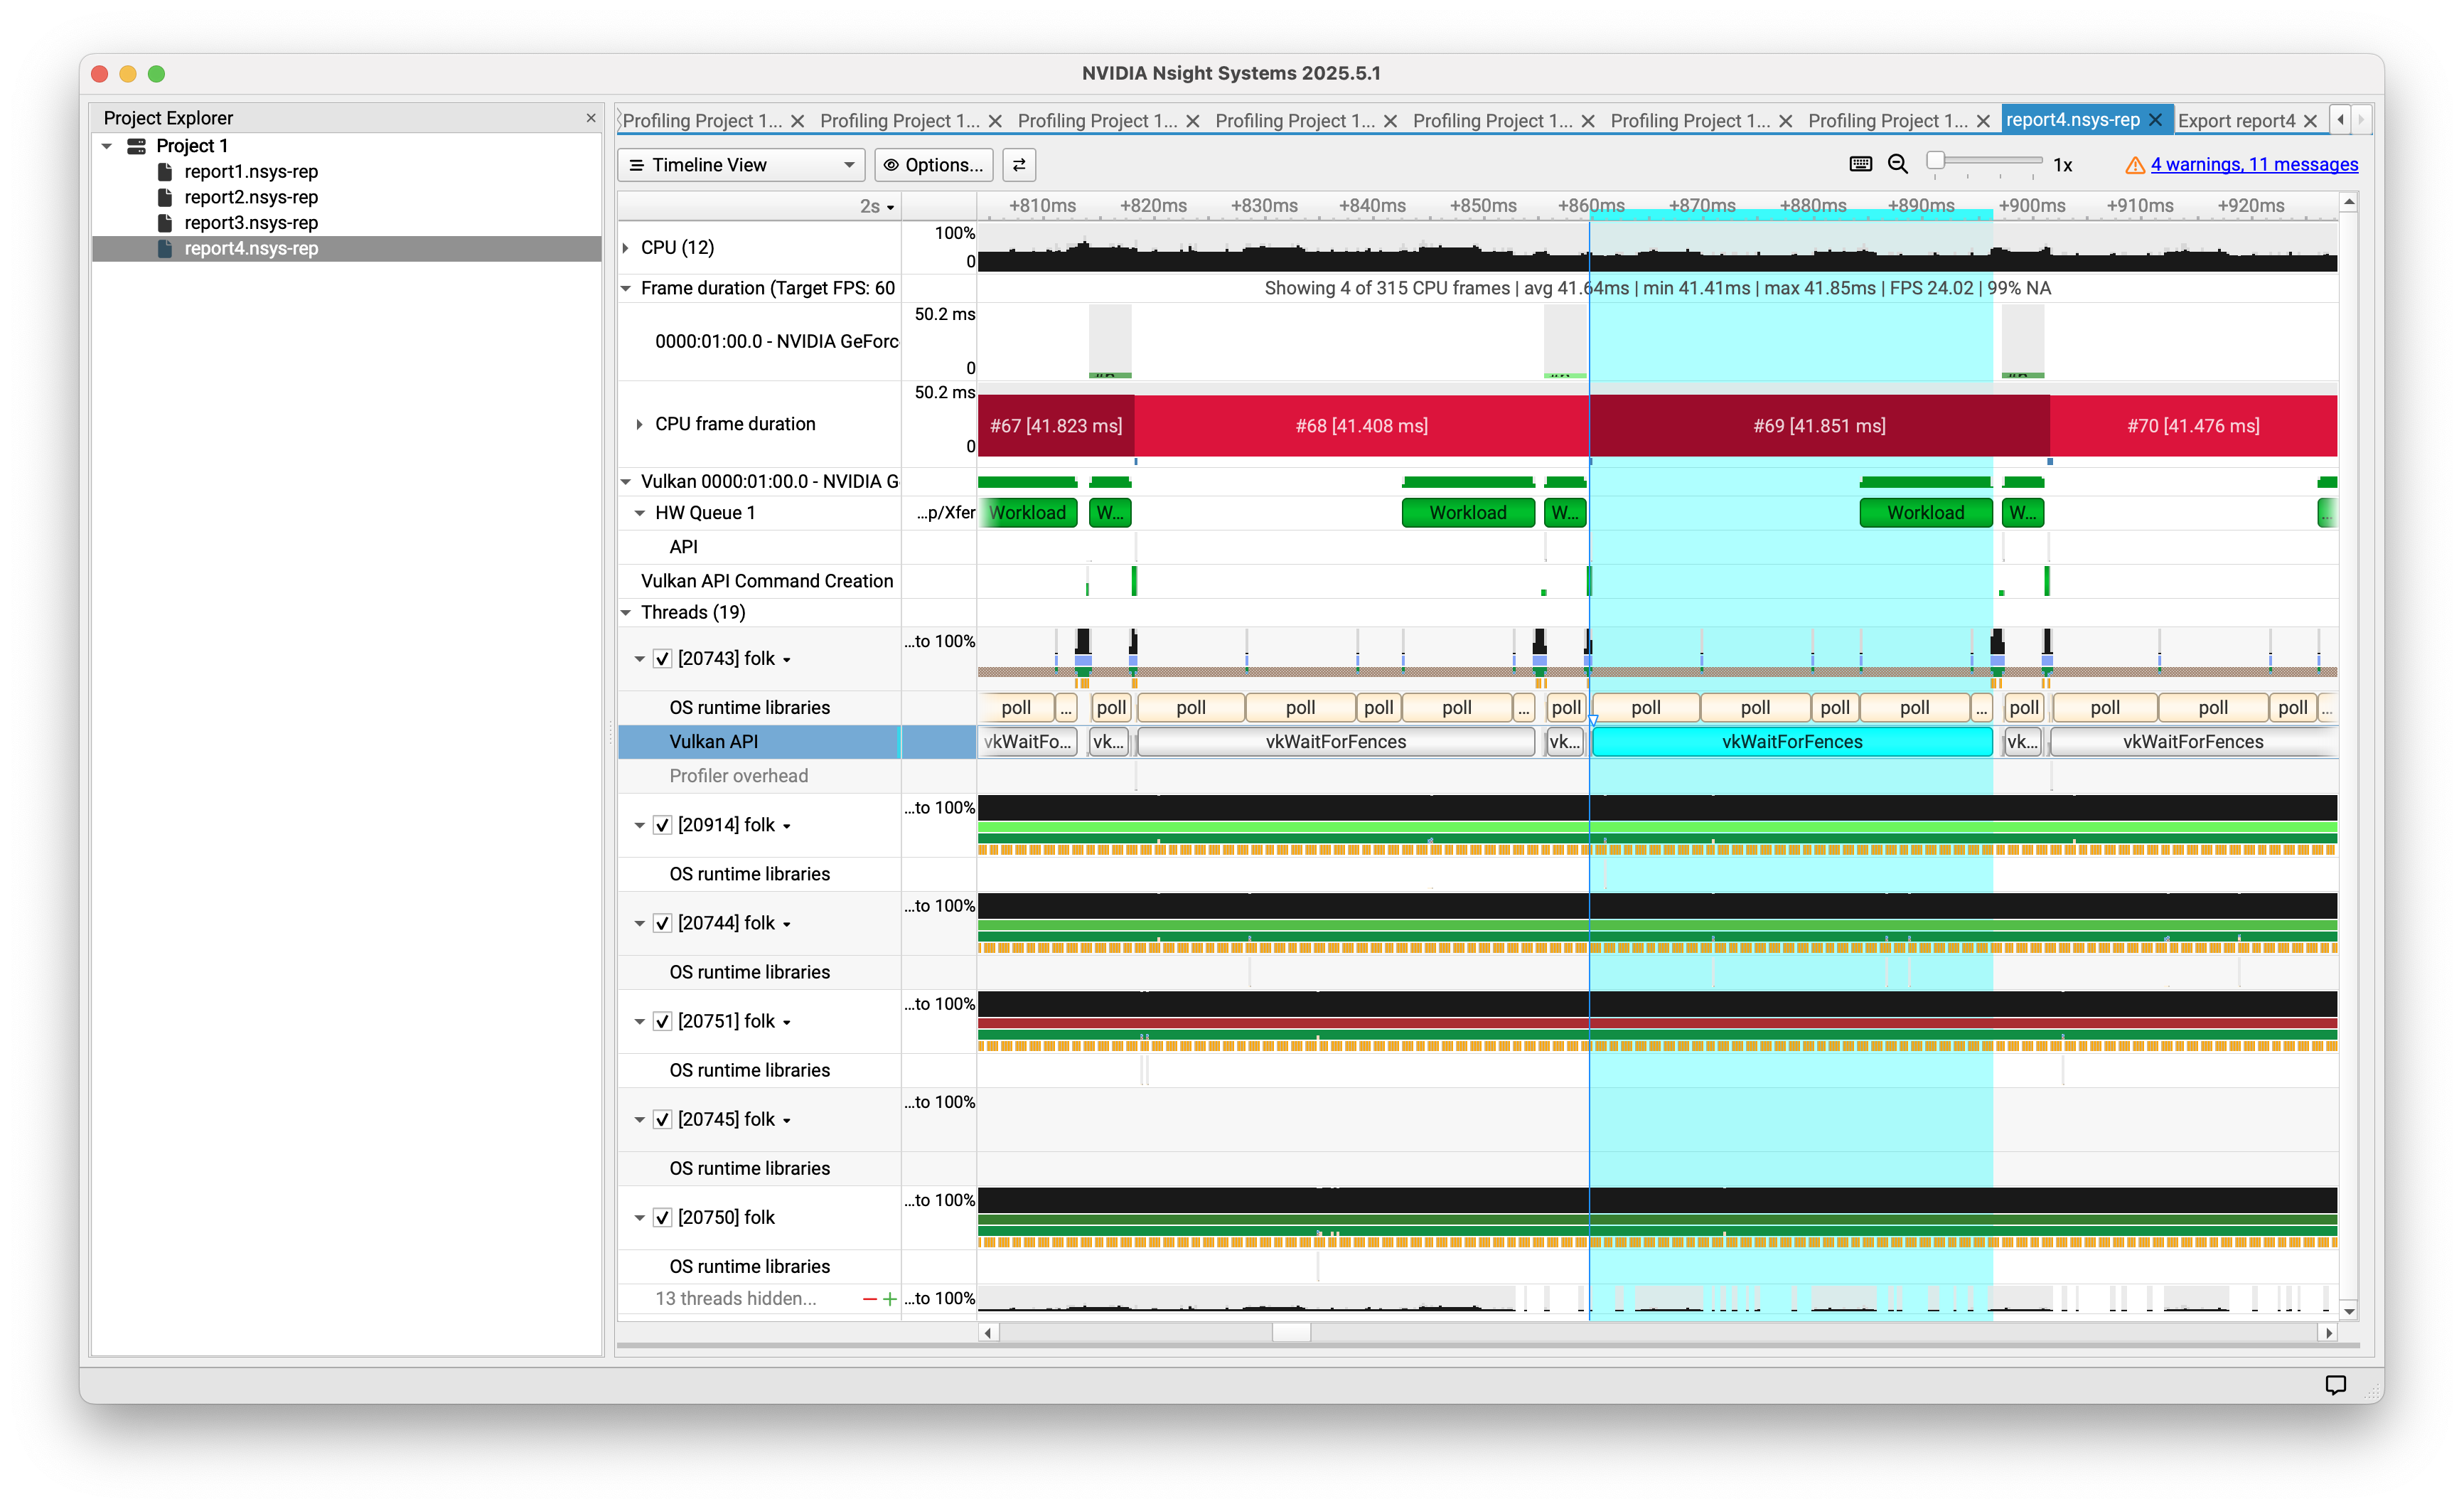Click the zoom out magnifier icon
The height and width of the screenshot is (1509, 2464).
point(1897,164)
